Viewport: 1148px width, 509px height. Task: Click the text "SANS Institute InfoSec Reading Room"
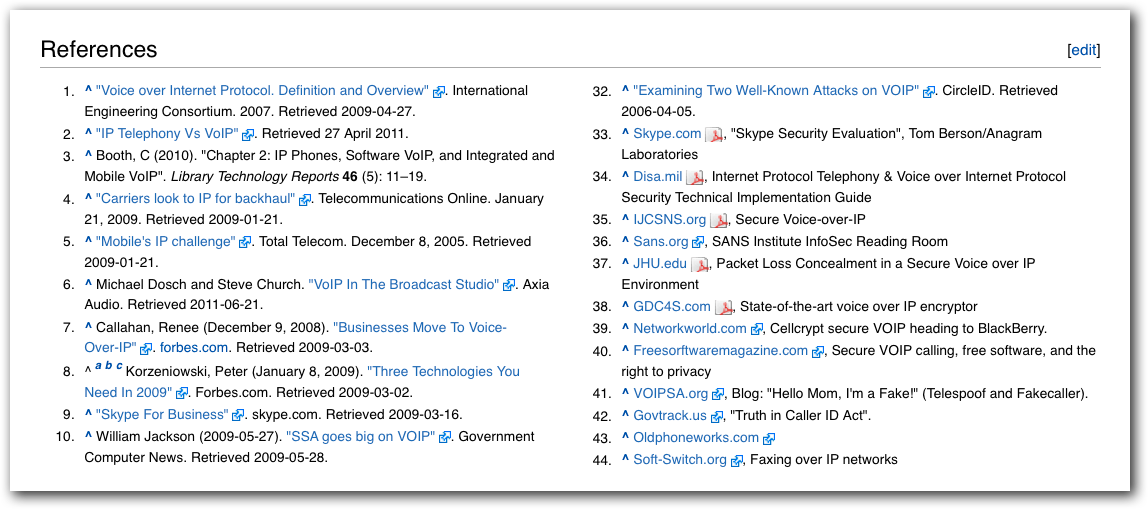click(830, 241)
